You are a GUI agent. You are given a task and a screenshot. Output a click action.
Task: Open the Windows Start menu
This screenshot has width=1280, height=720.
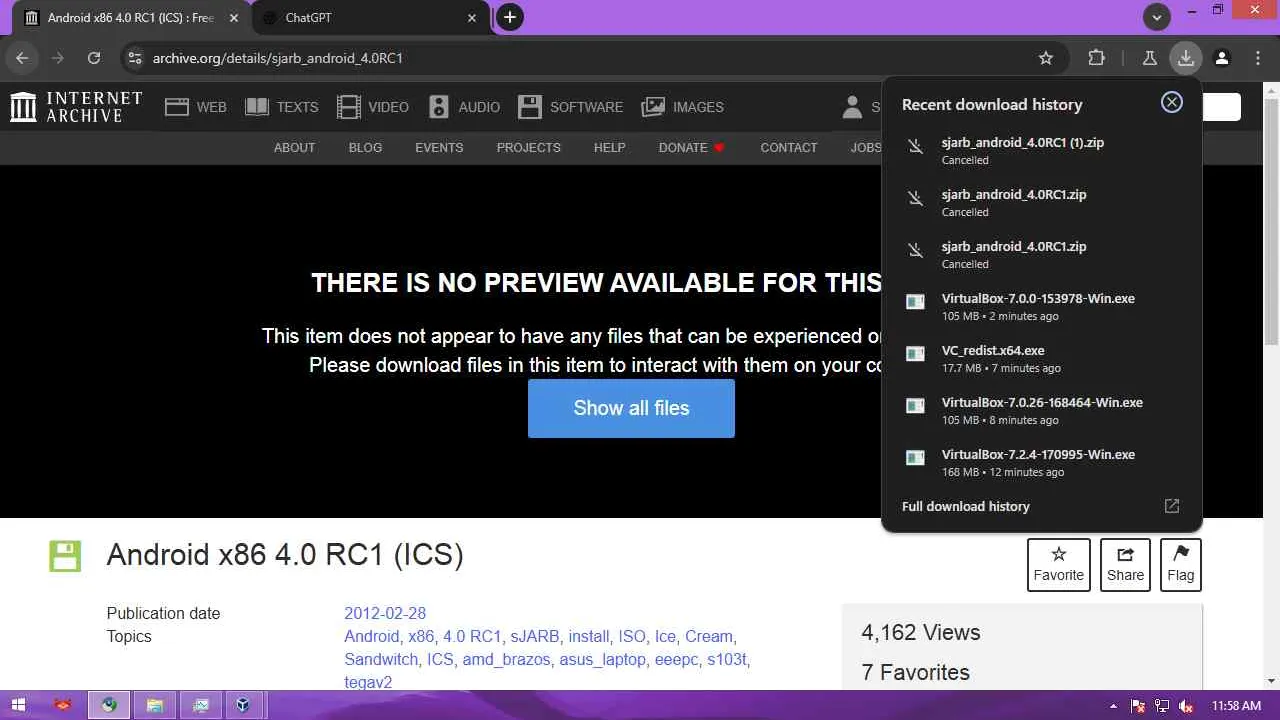click(18, 705)
